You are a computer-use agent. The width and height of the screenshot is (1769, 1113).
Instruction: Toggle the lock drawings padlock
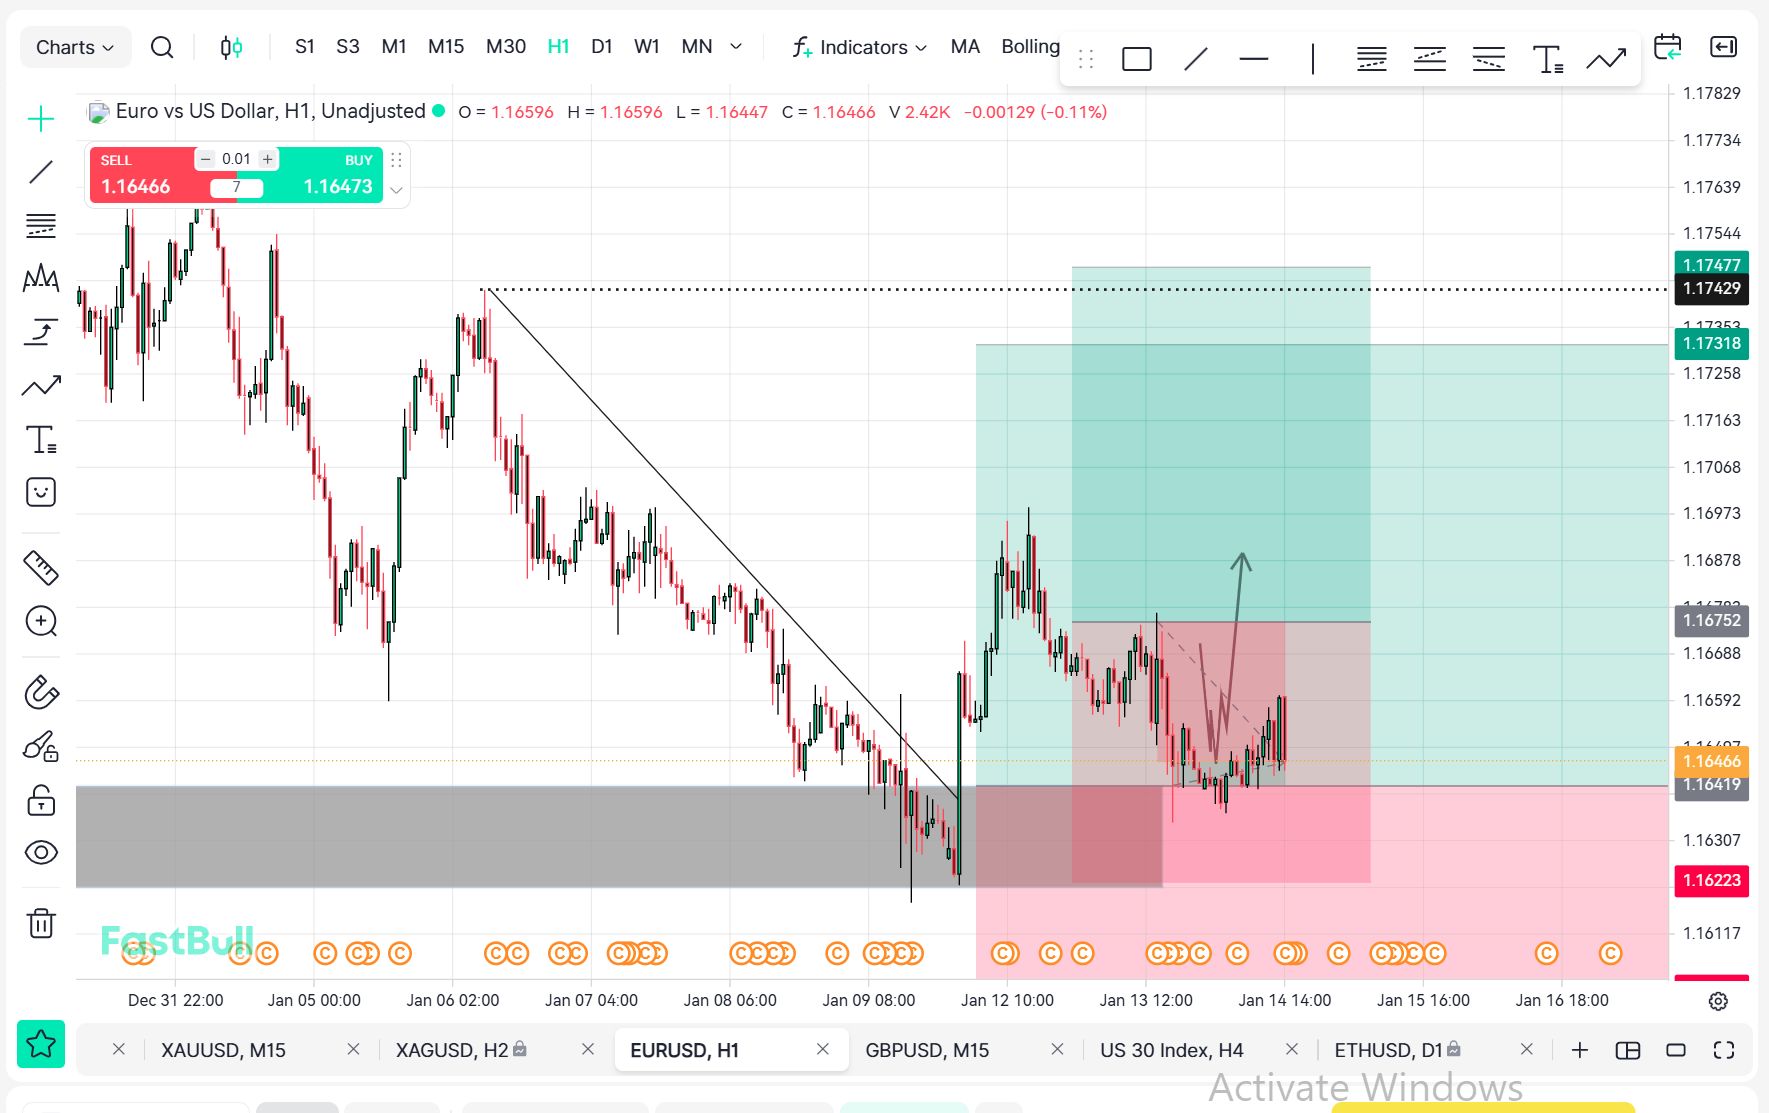(x=41, y=800)
